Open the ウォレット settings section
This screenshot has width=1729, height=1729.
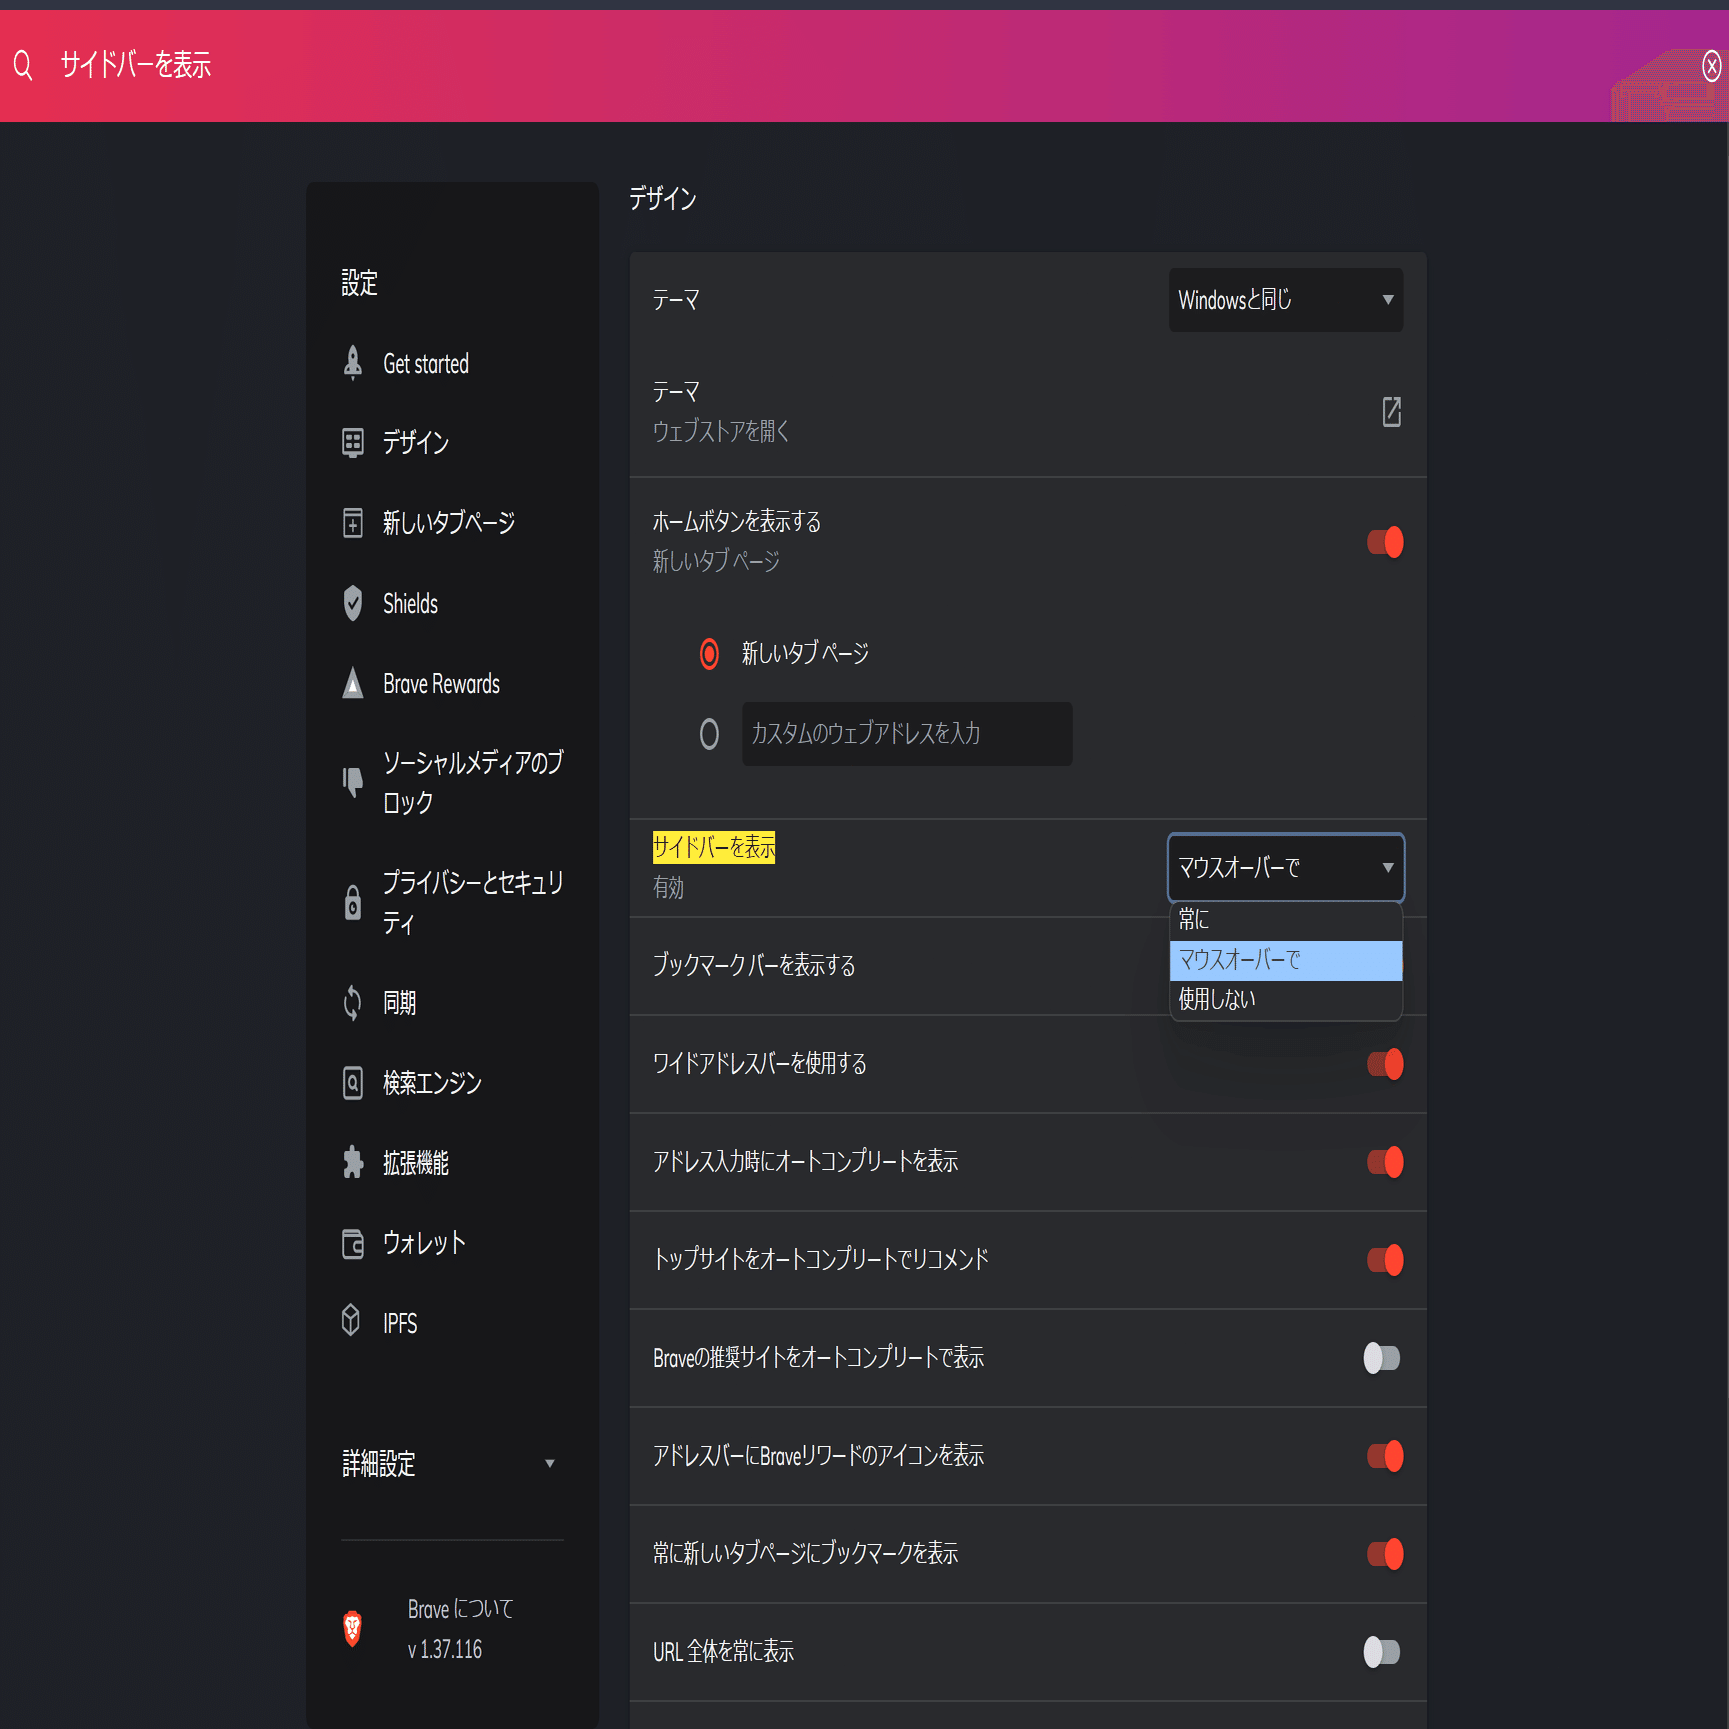424,1243
